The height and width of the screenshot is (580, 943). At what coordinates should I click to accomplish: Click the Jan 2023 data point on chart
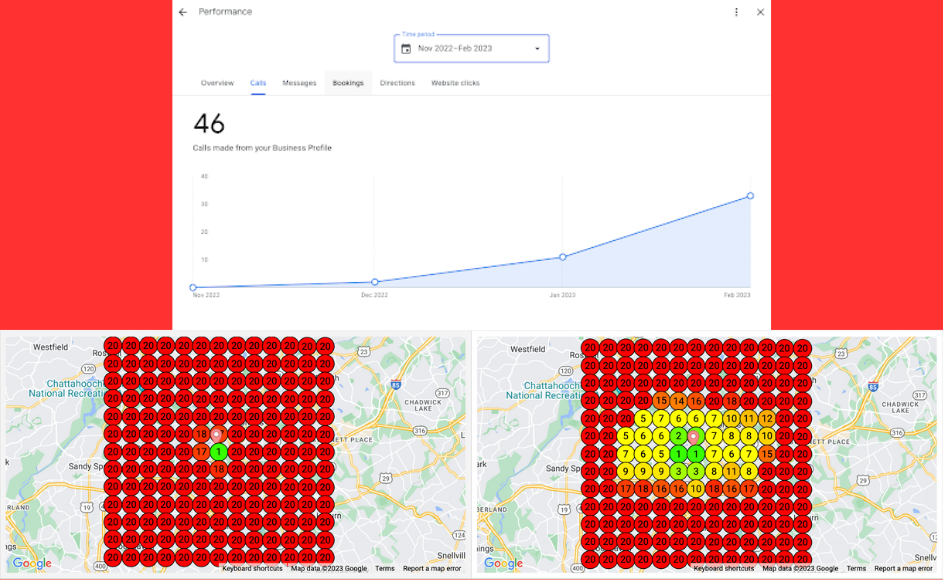tap(563, 257)
